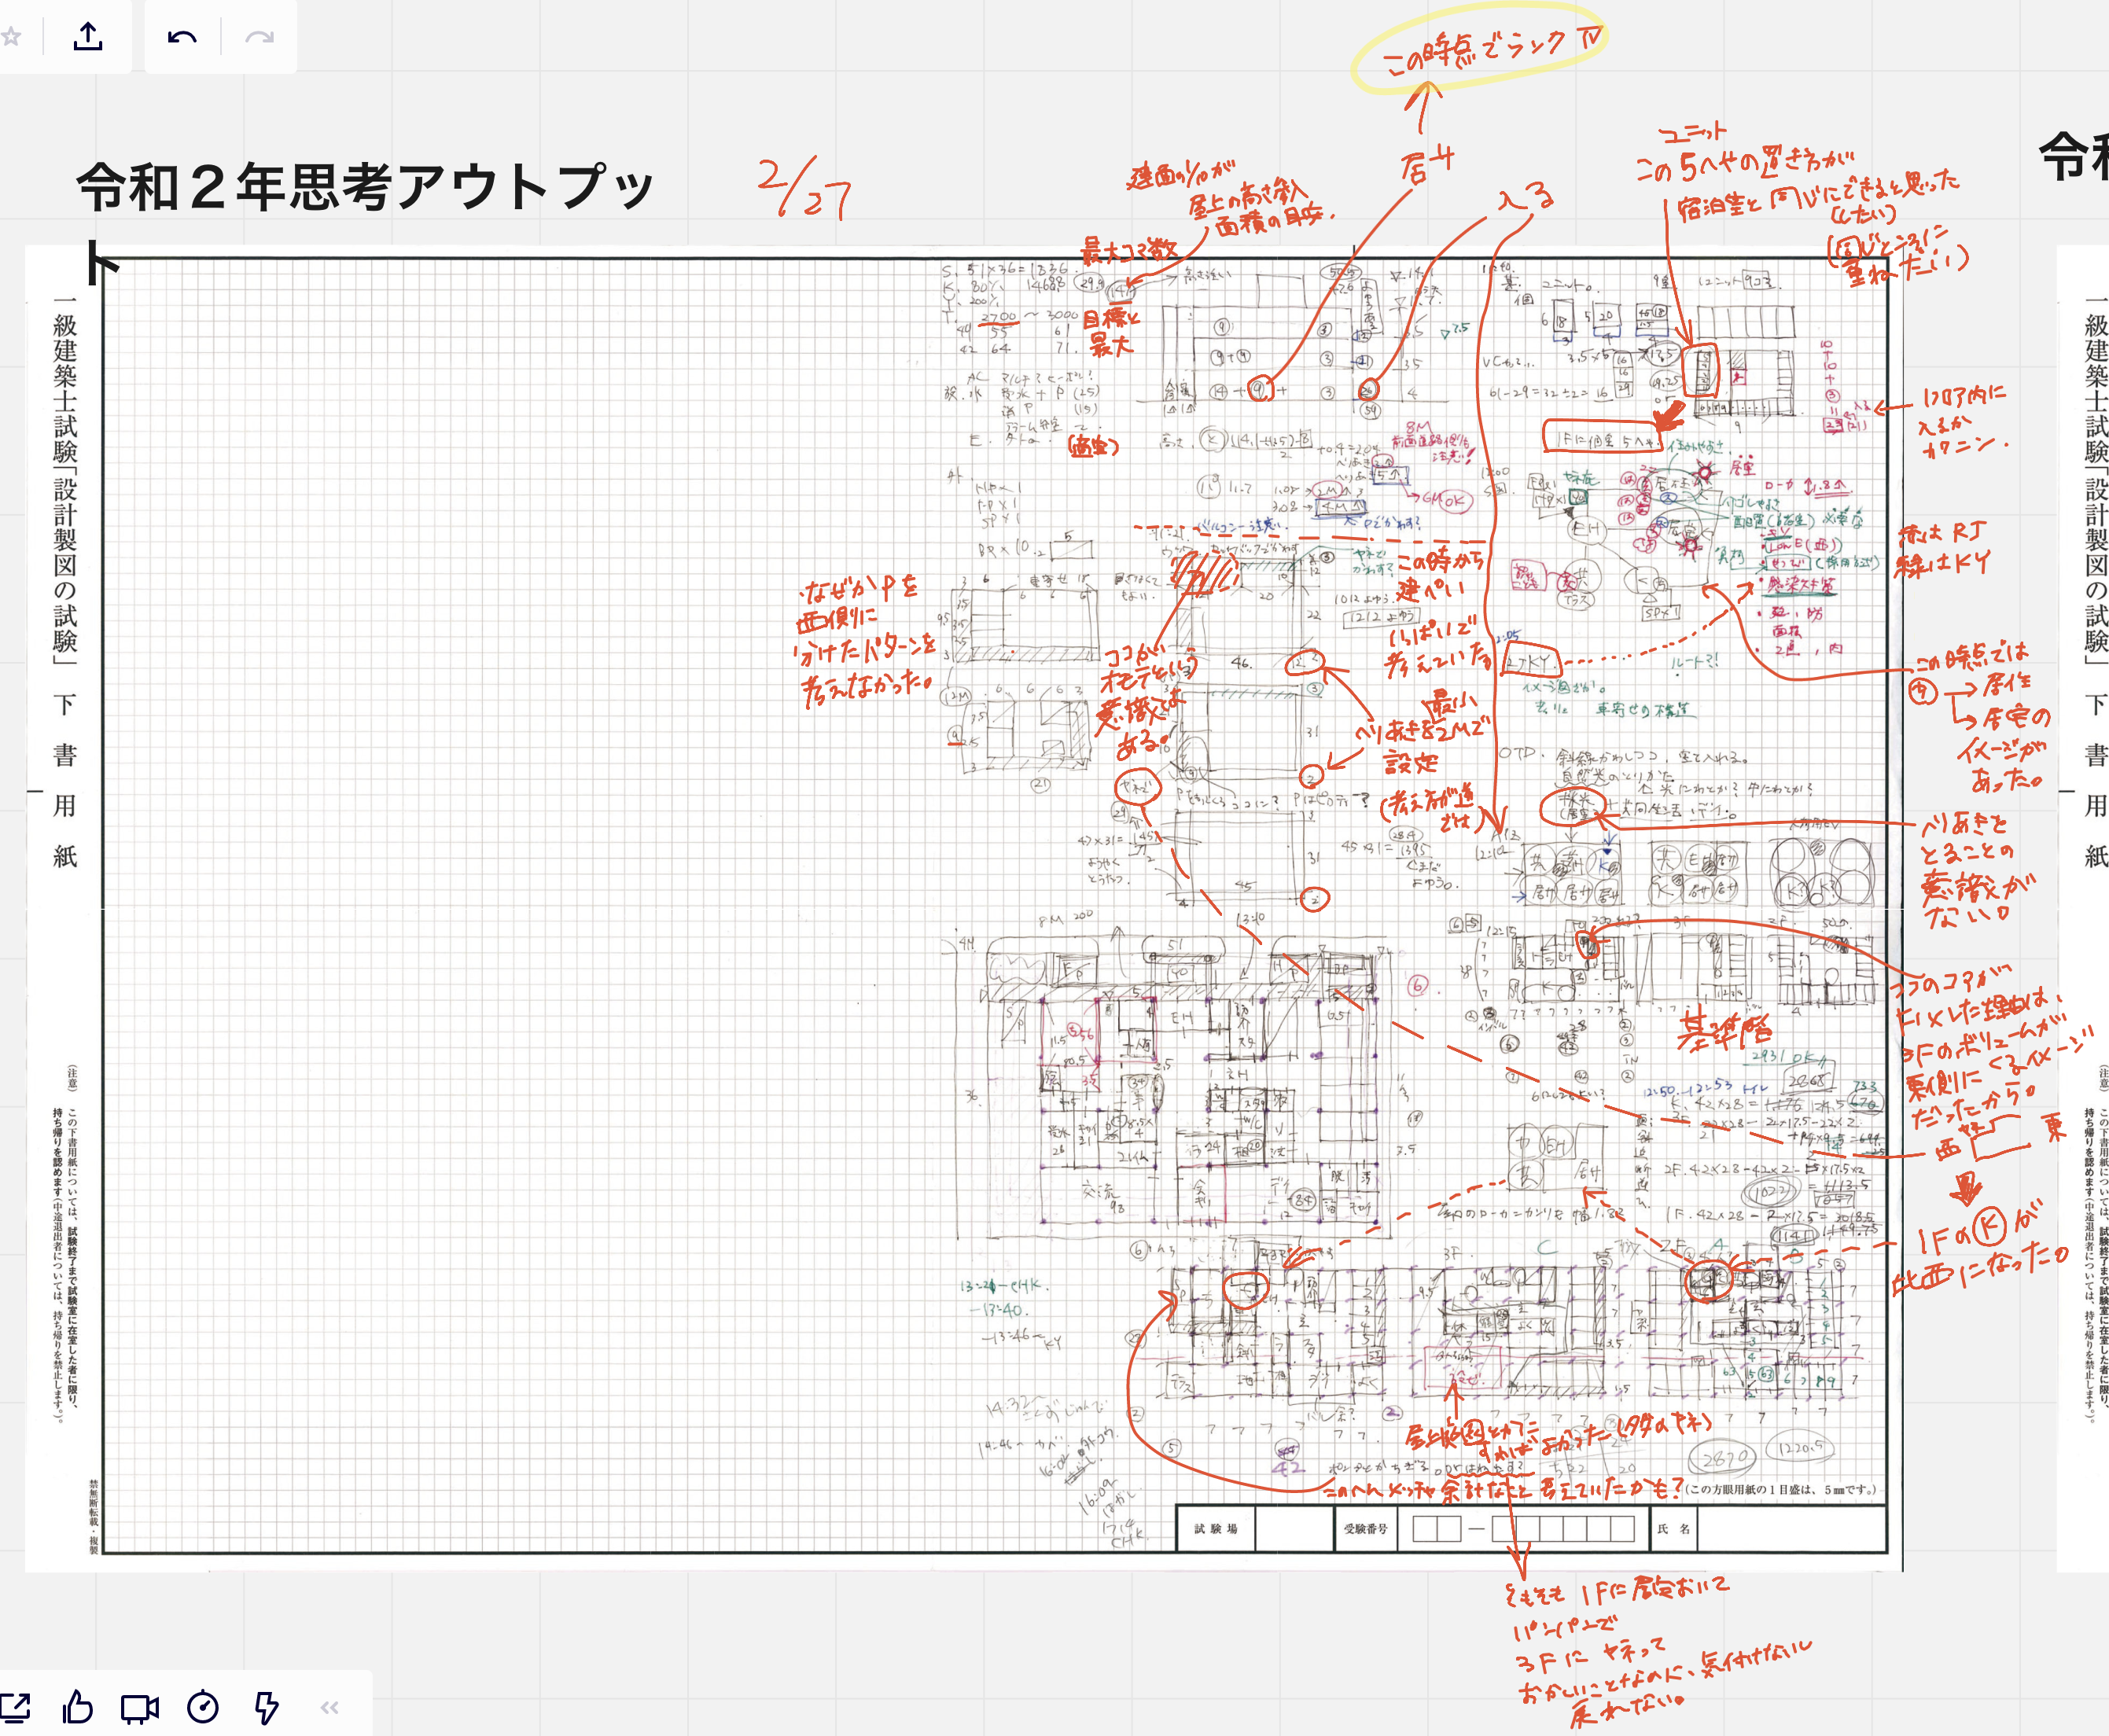Select the vertical 下書用紙 sheet label on left

tap(65, 780)
